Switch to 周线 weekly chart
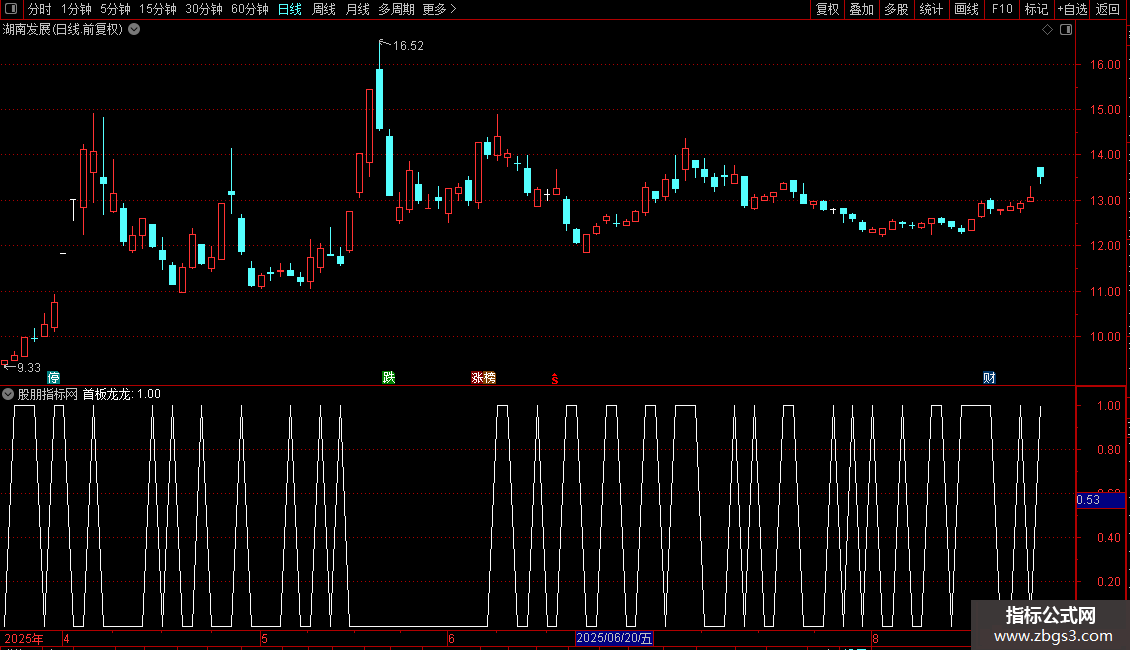This screenshot has width=1130, height=650. tap(324, 9)
